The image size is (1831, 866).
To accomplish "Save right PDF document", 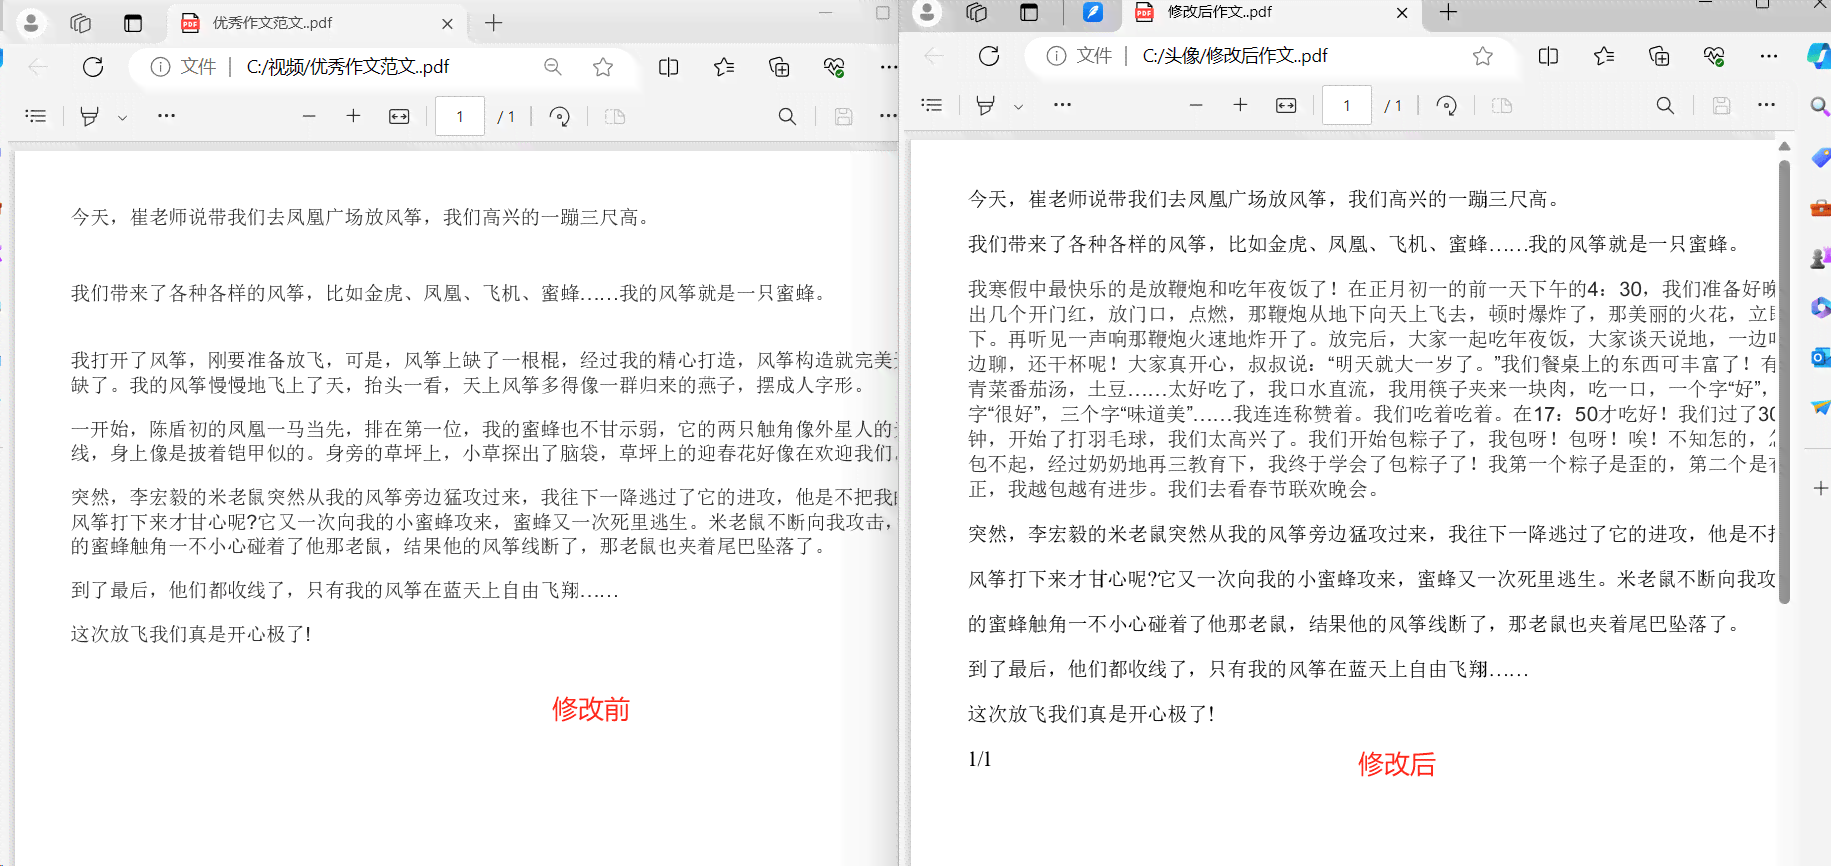I will [x=1721, y=105].
